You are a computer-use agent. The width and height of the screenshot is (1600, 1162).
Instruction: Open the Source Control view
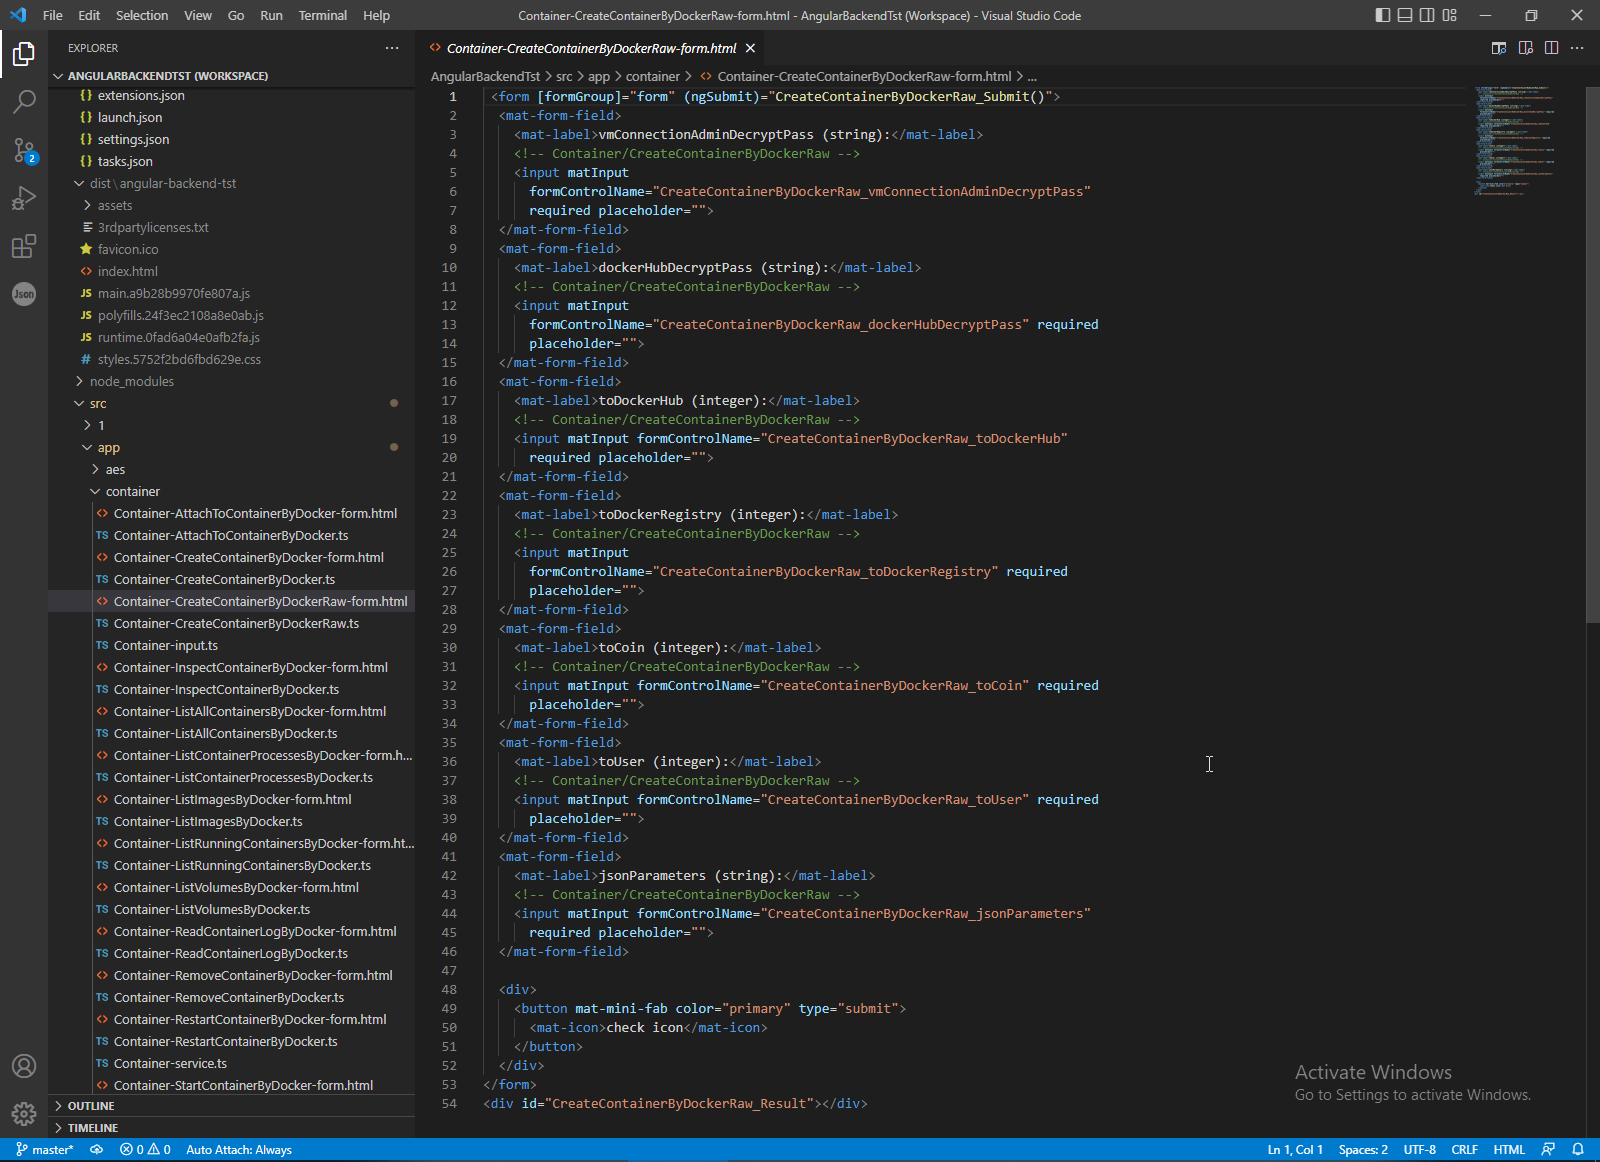(24, 151)
